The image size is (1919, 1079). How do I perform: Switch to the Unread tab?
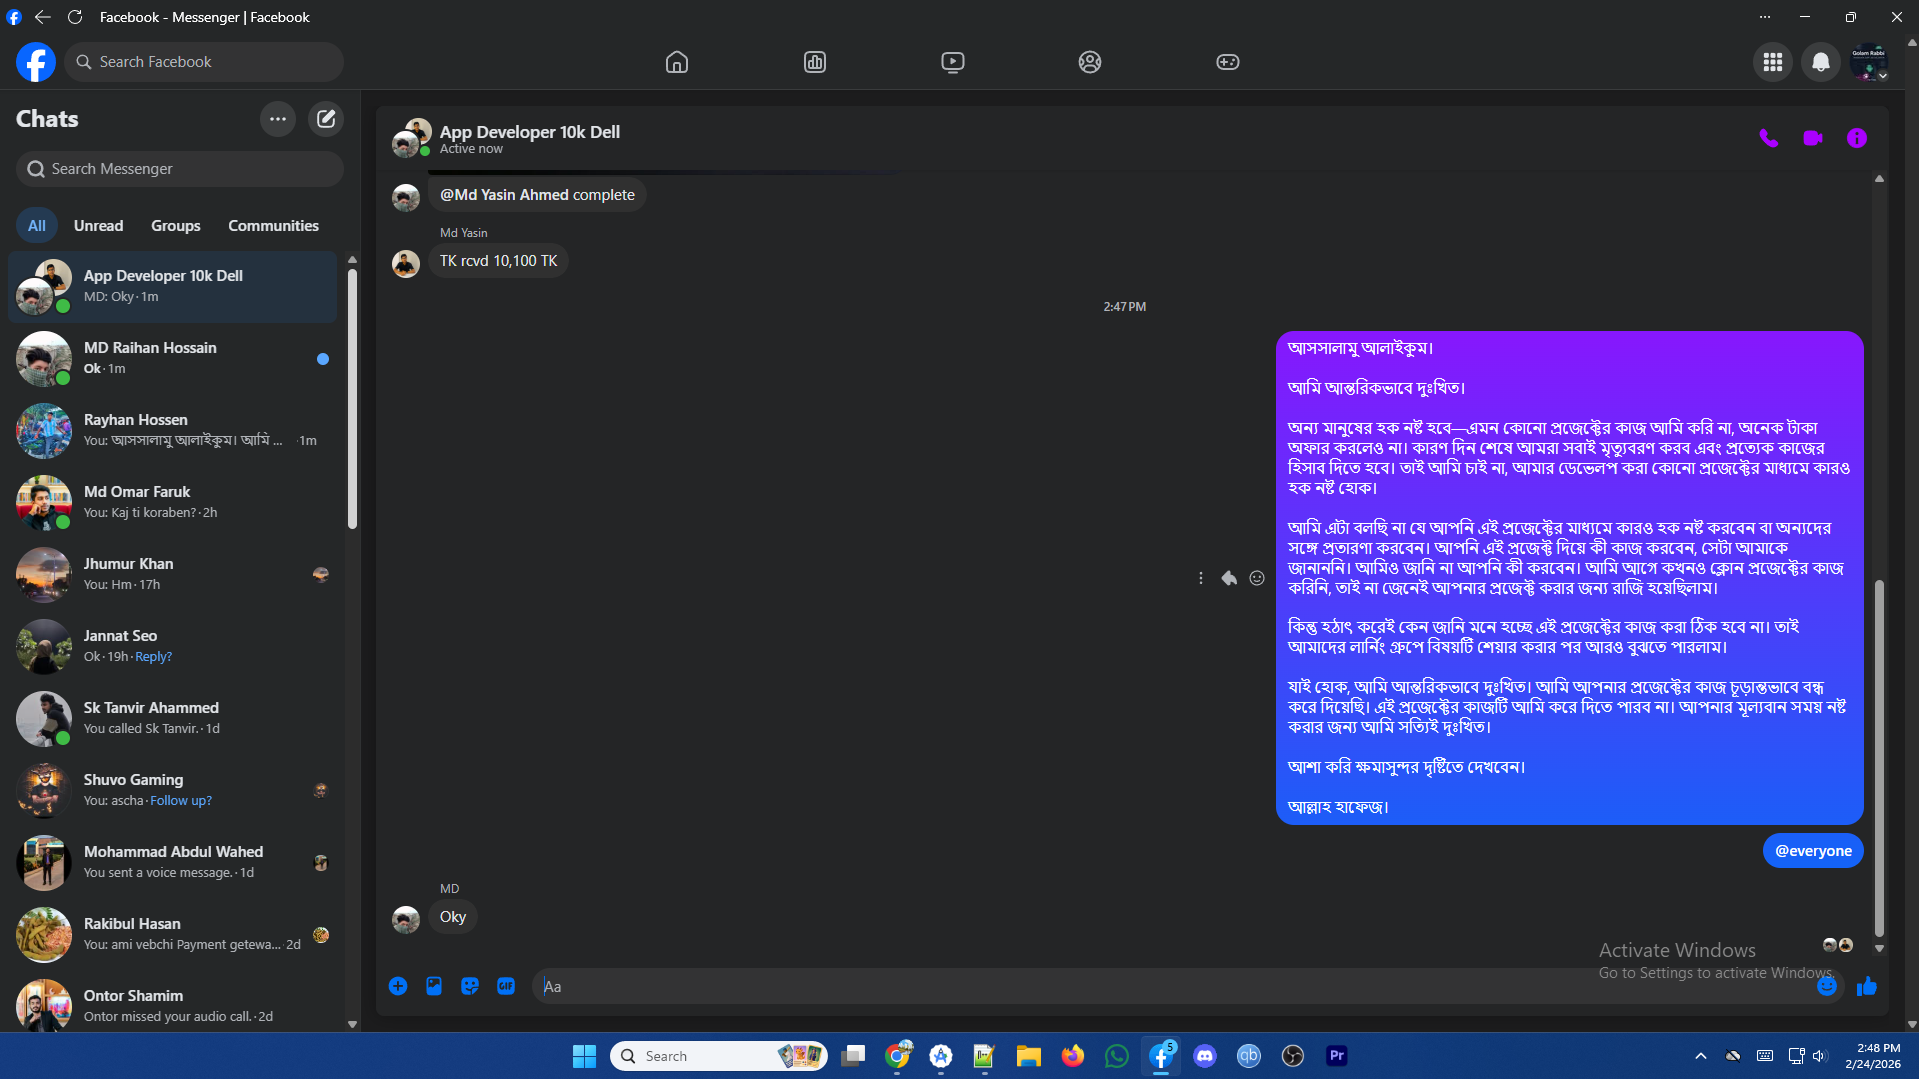coord(98,226)
